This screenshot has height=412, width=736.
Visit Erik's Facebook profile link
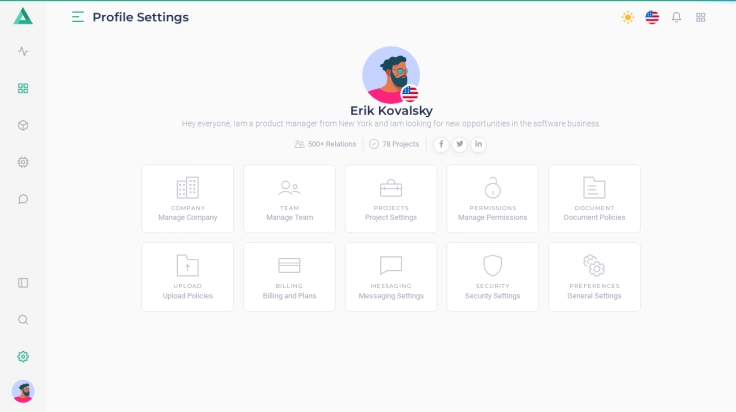[x=441, y=144]
